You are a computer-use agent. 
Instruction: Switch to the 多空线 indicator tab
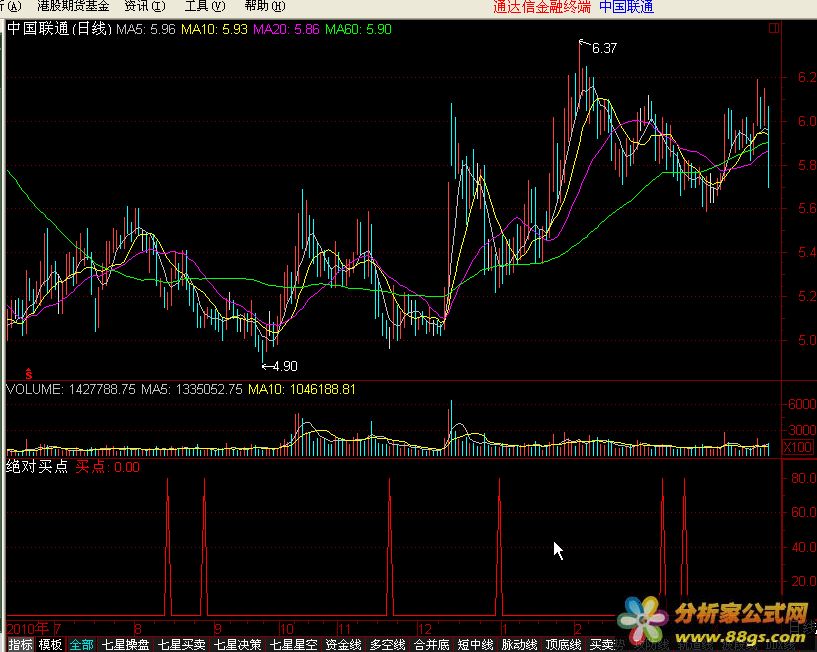(388, 645)
